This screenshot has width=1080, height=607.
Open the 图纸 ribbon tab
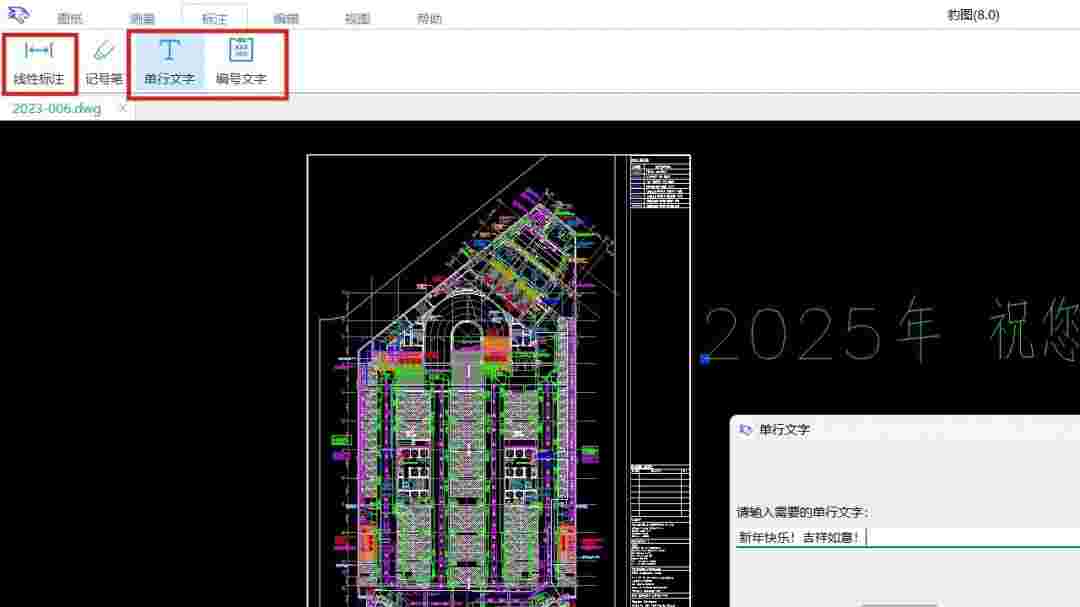click(x=70, y=19)
